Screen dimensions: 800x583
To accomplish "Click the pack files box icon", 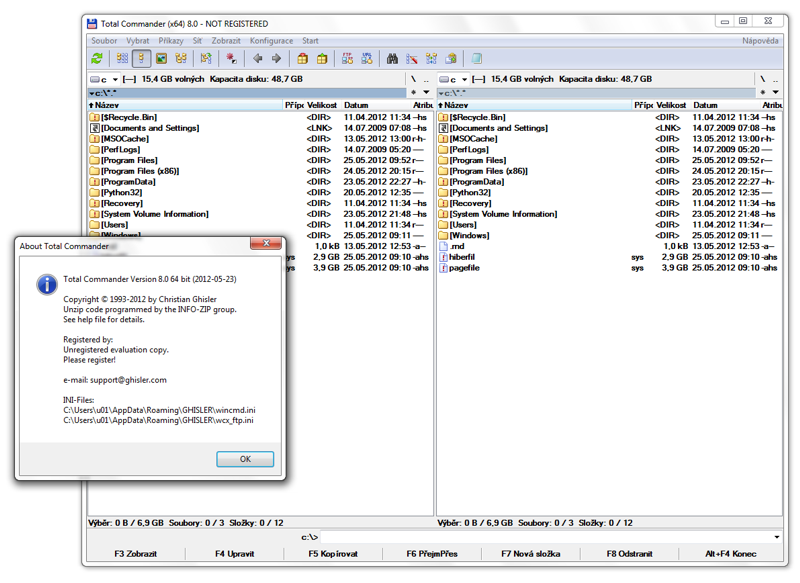I will pyautogui.click(x=303, y=59).
